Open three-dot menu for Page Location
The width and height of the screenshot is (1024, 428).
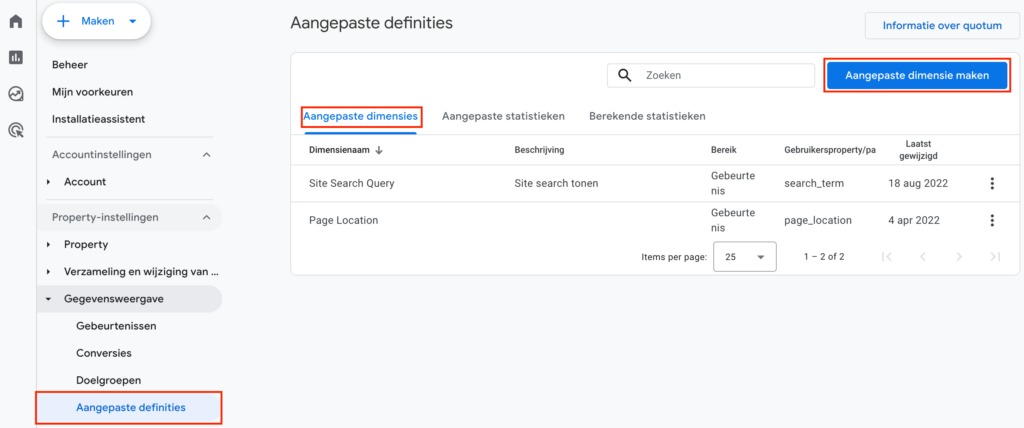(992, 220)
